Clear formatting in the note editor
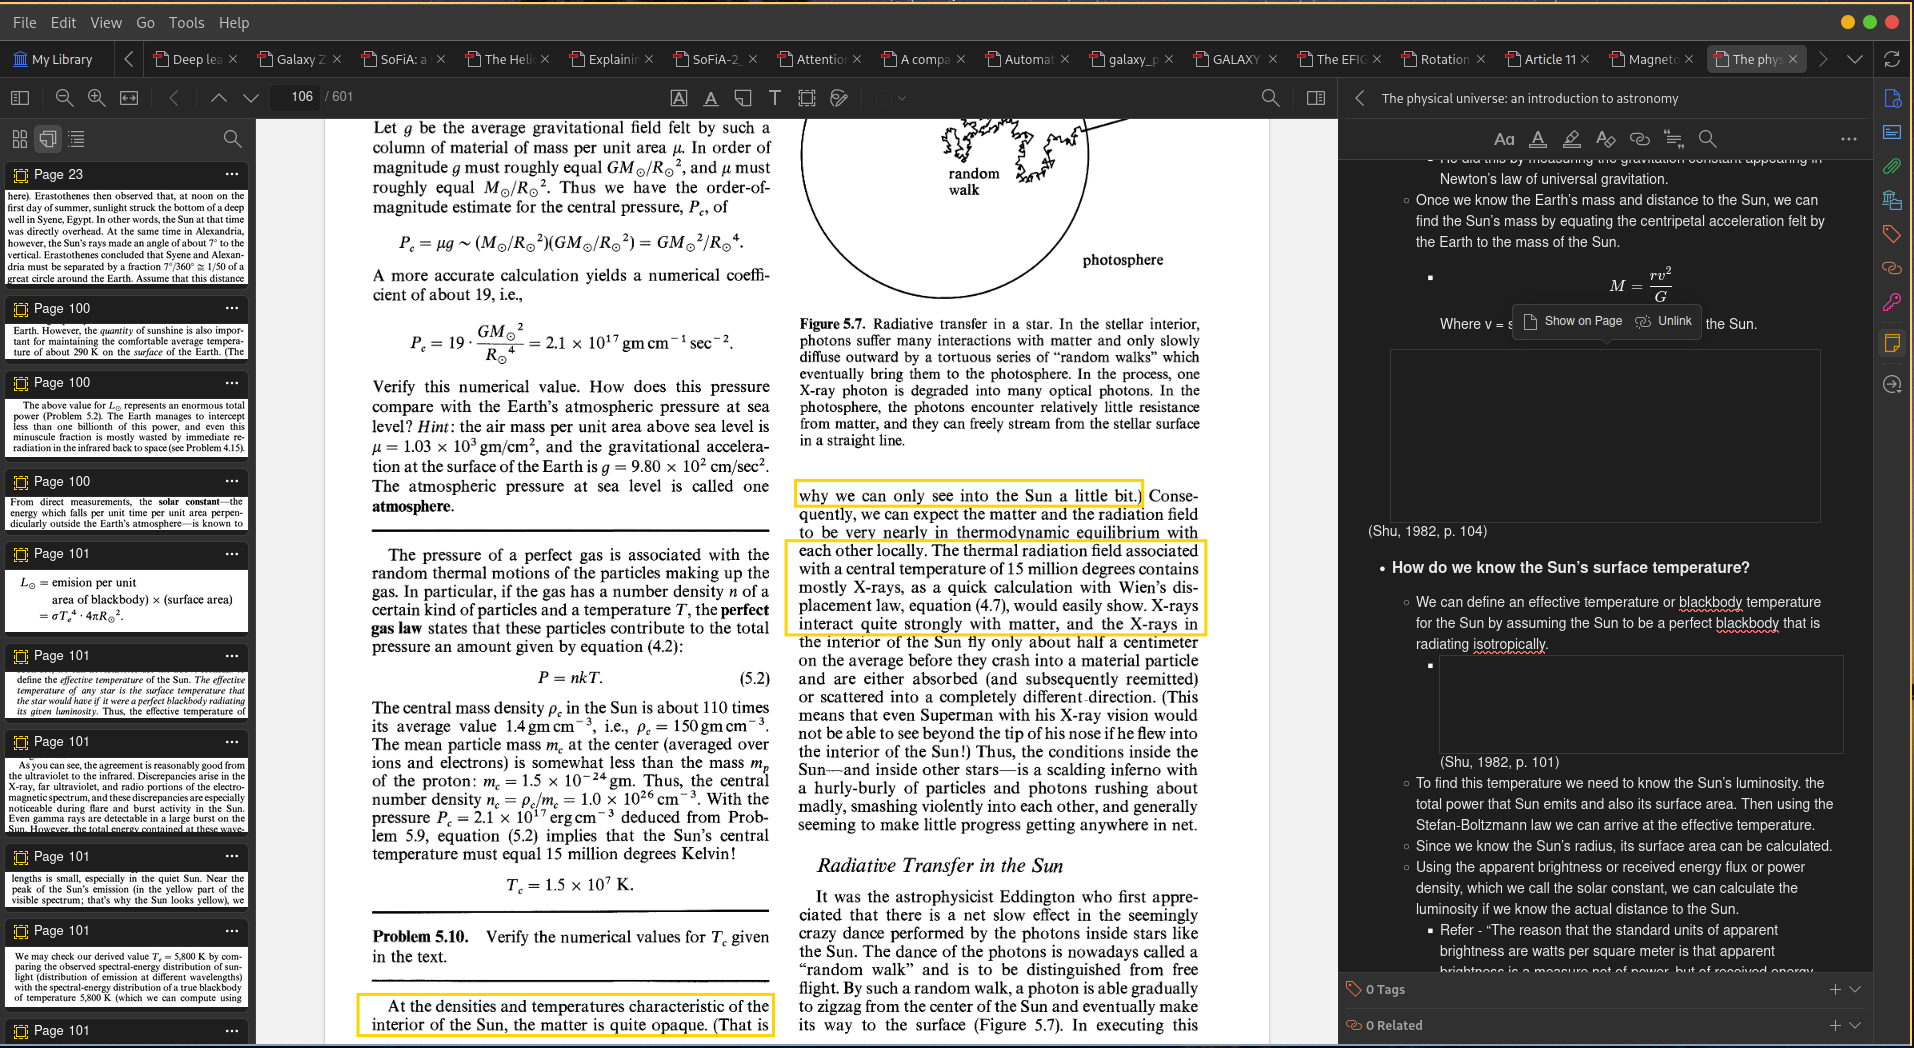This screenshot has width=1914, height=1048. (x=1606, y=139)
